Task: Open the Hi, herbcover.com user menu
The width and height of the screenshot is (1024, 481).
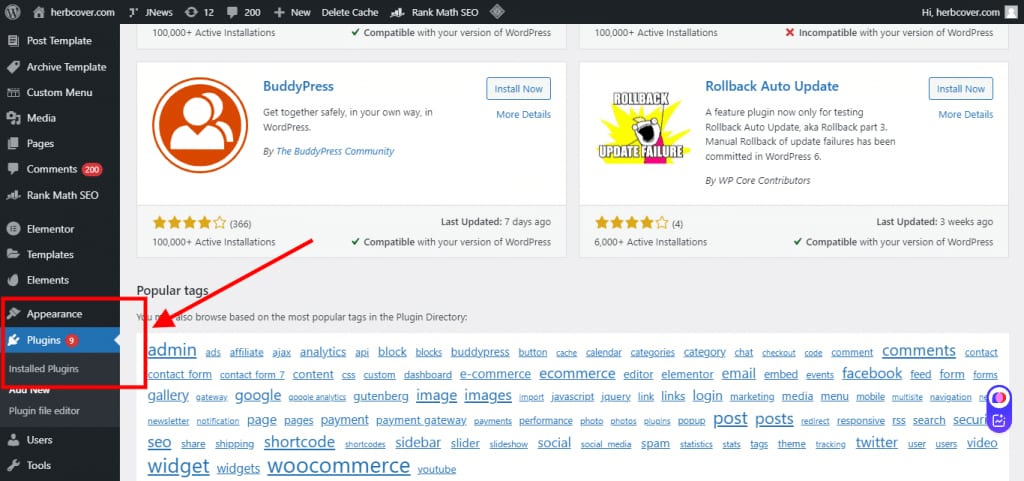Action: click(x=960, y=12)
